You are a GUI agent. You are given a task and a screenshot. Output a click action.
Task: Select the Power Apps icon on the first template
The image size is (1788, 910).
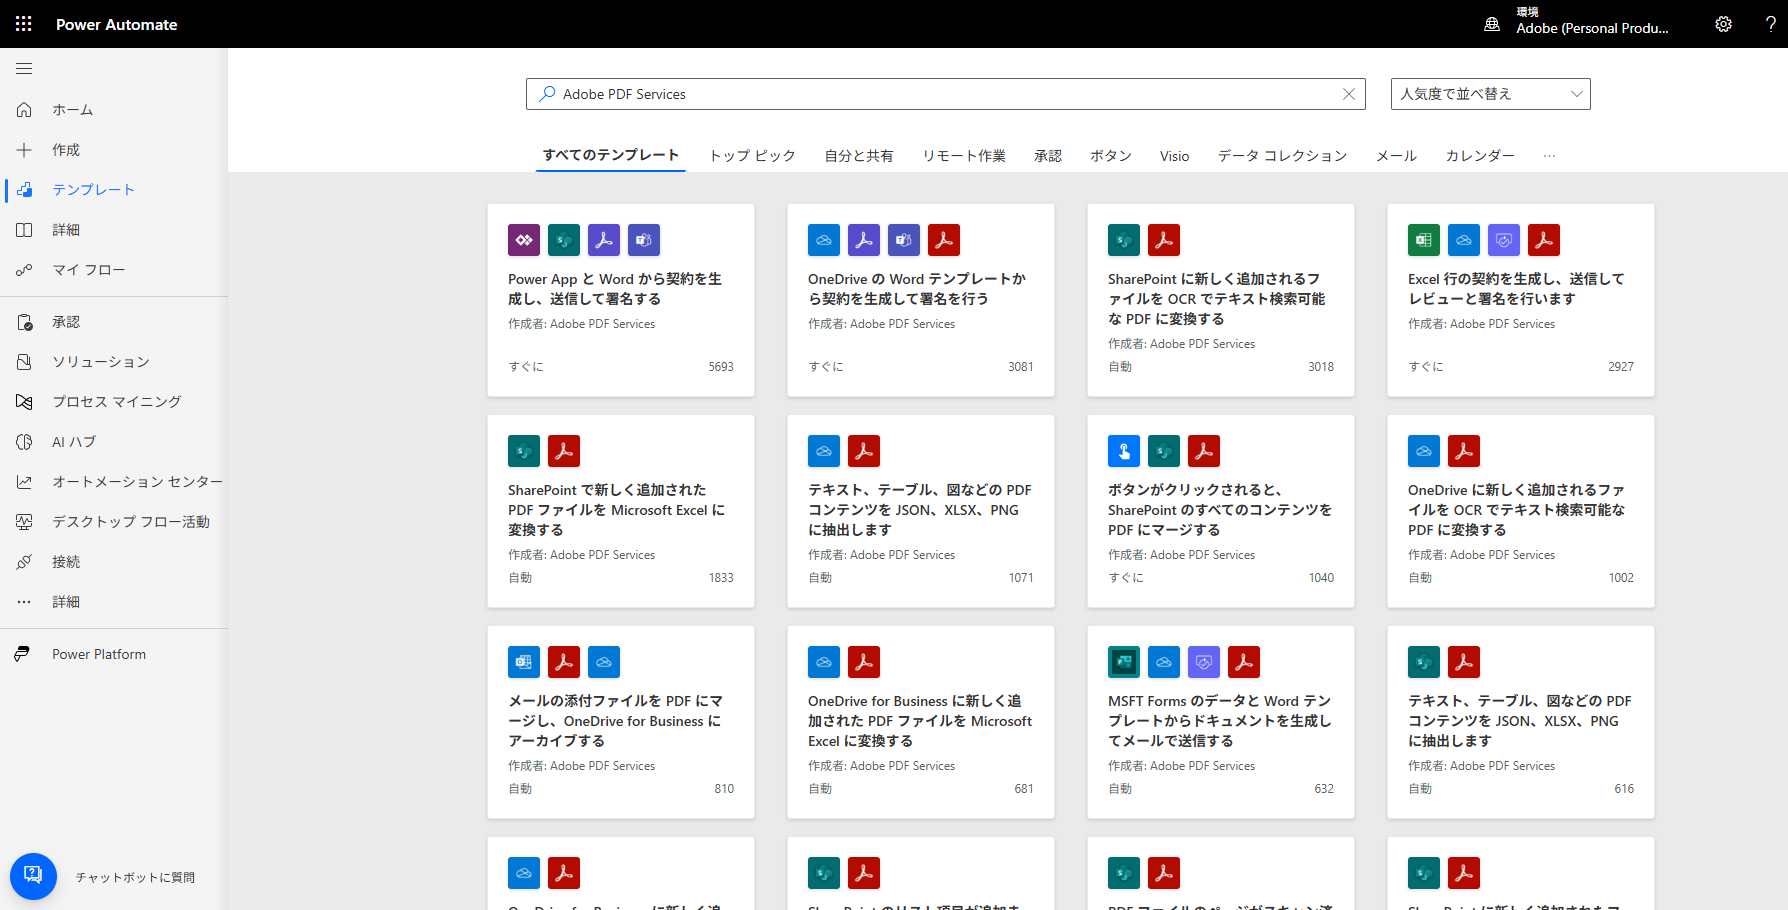click(x=523, y=240)
